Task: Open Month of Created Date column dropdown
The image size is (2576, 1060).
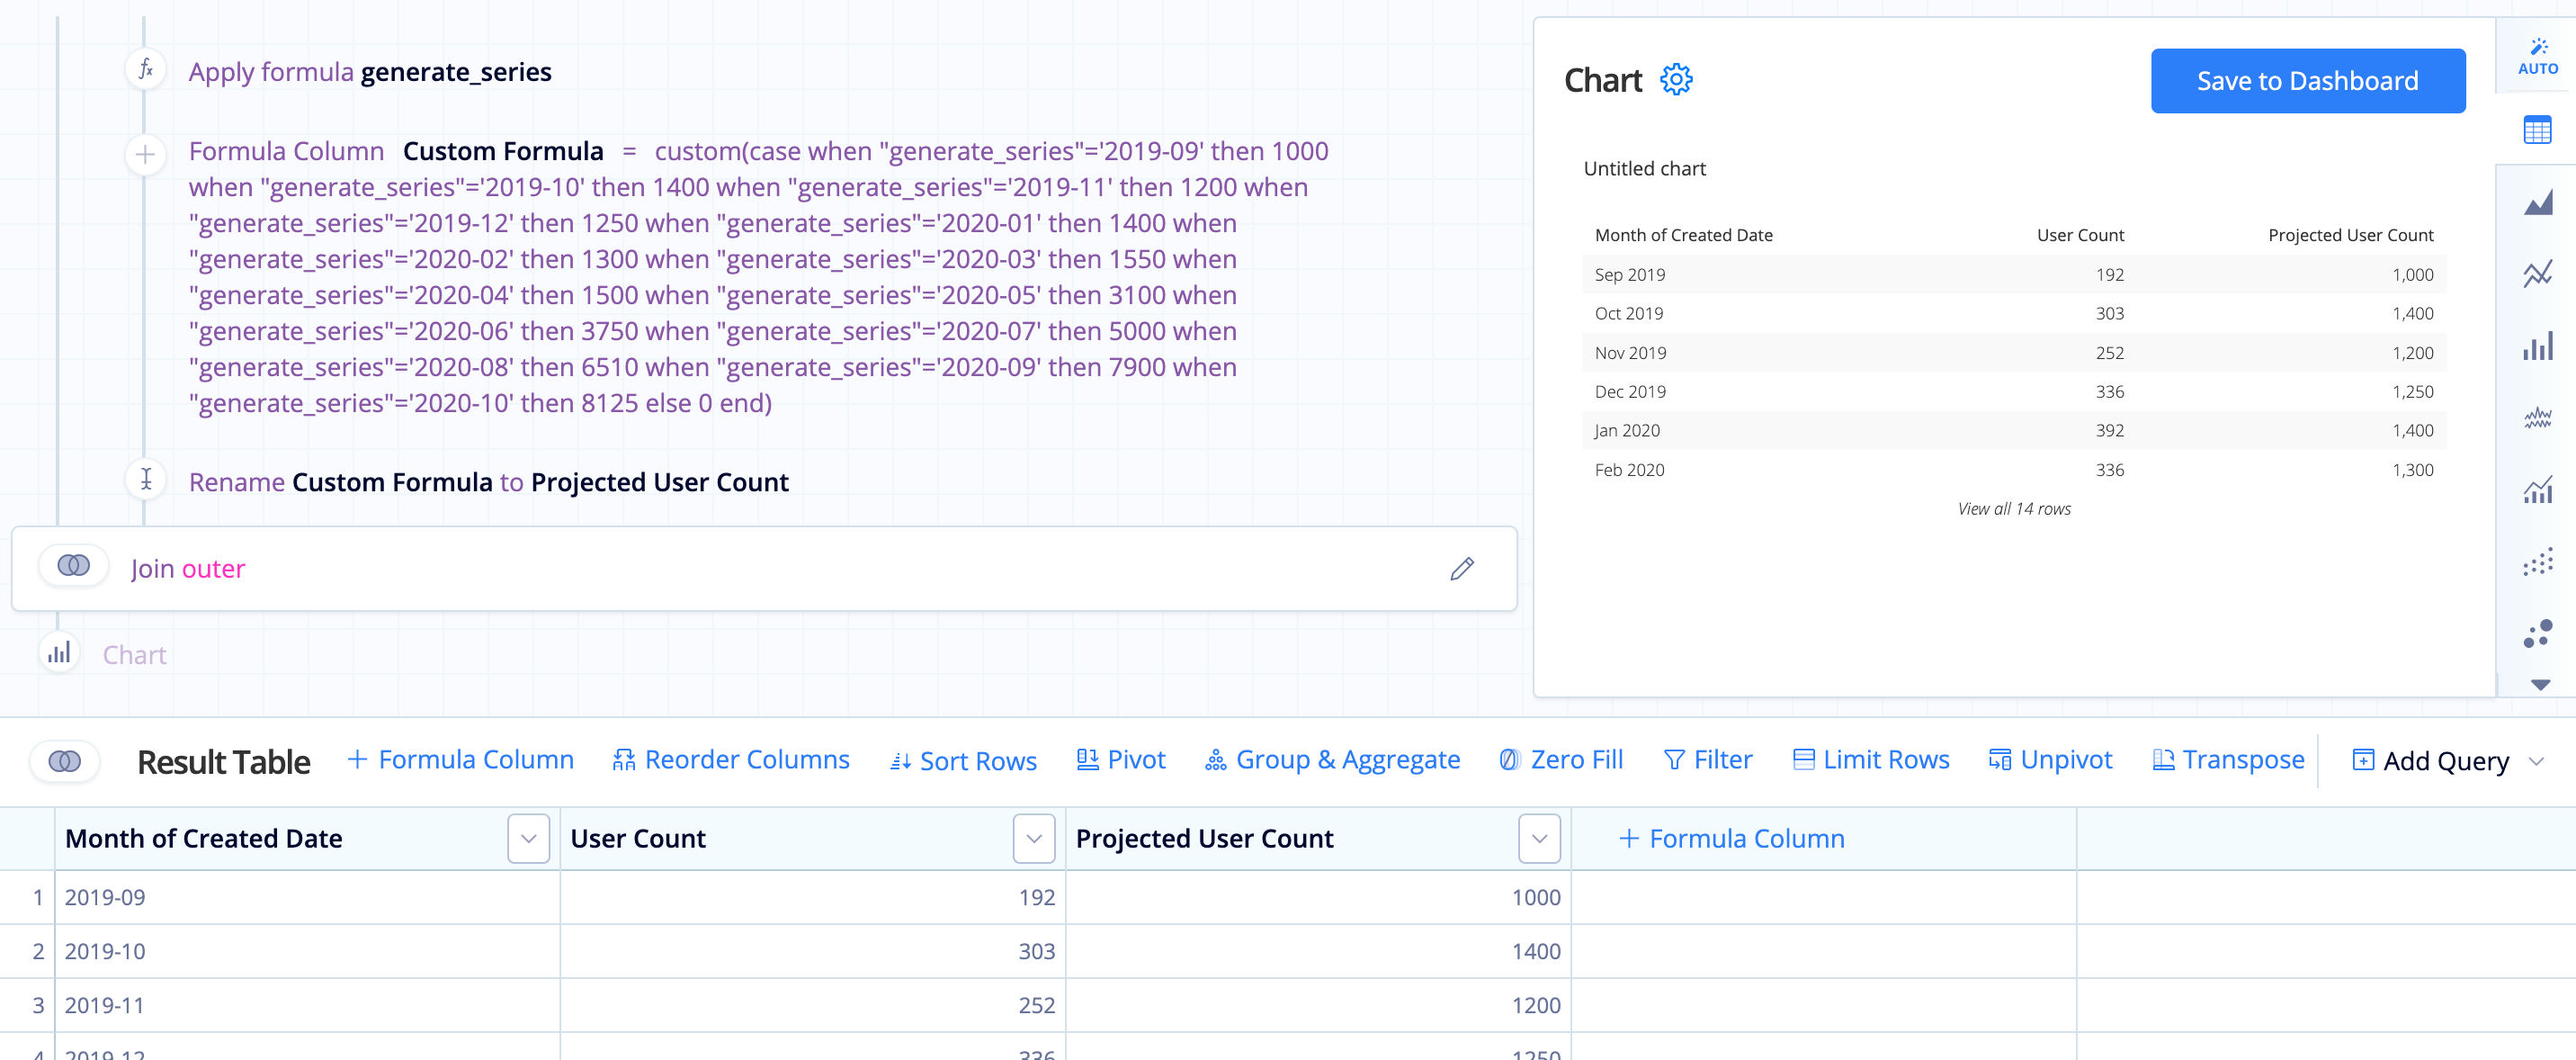Action: (x=528, y=838)
